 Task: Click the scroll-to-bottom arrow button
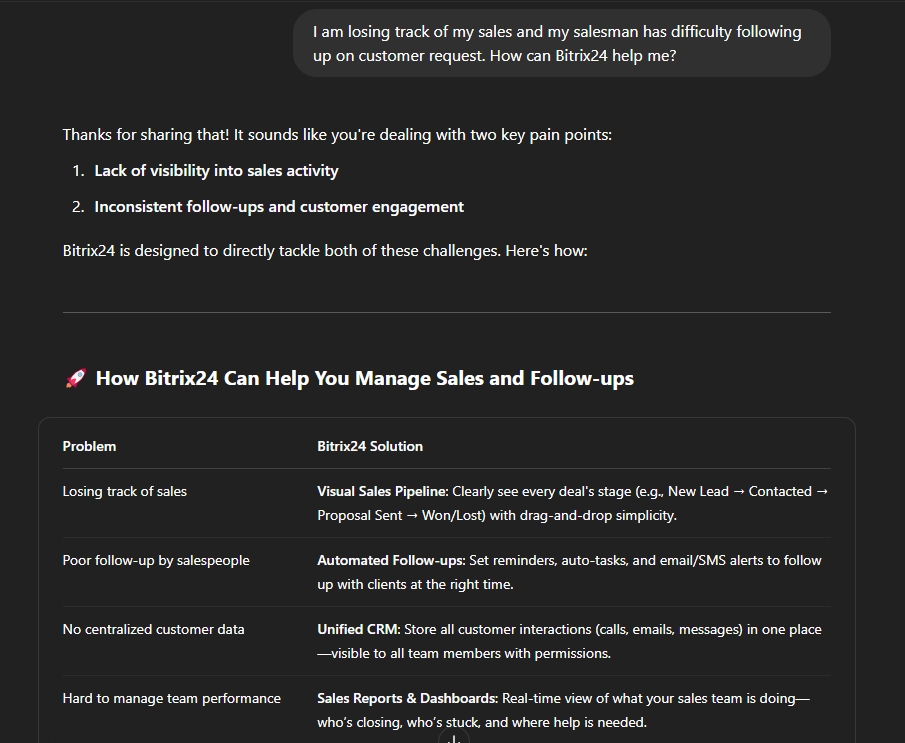453,738
